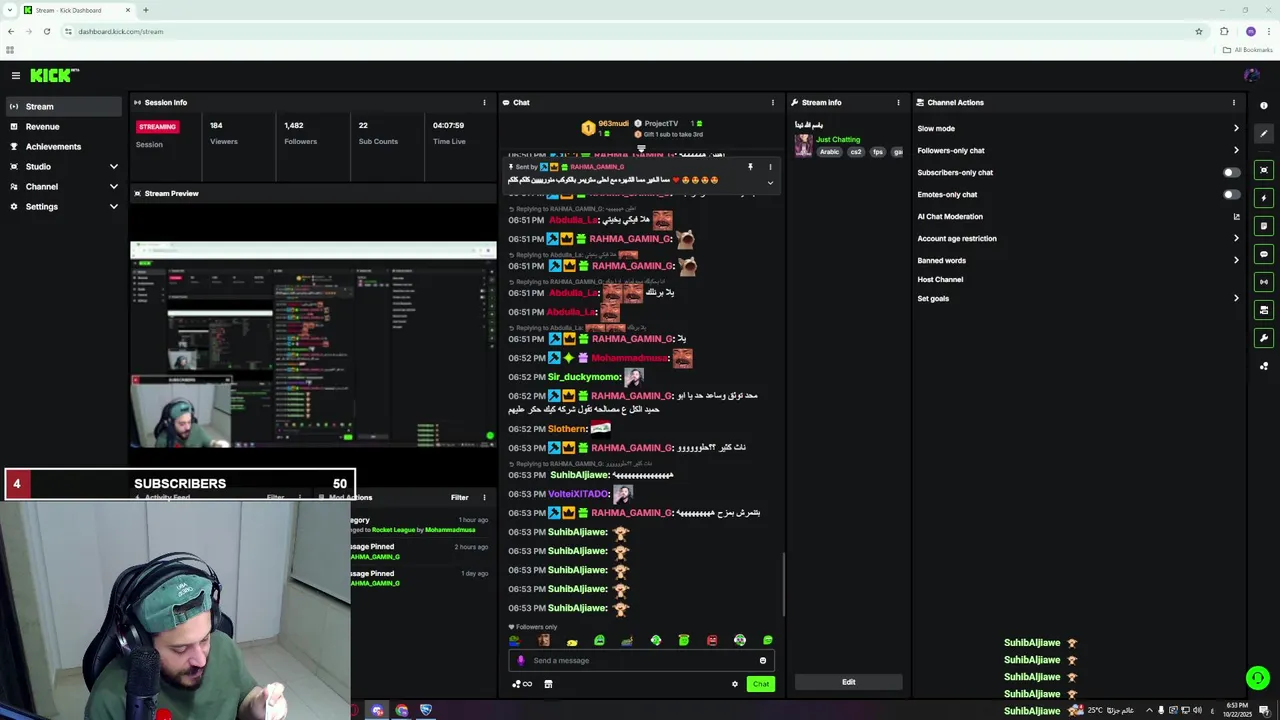Switch to the Kick Dashboard browser tab
The image size is (1280, 720).
point(75,10)
